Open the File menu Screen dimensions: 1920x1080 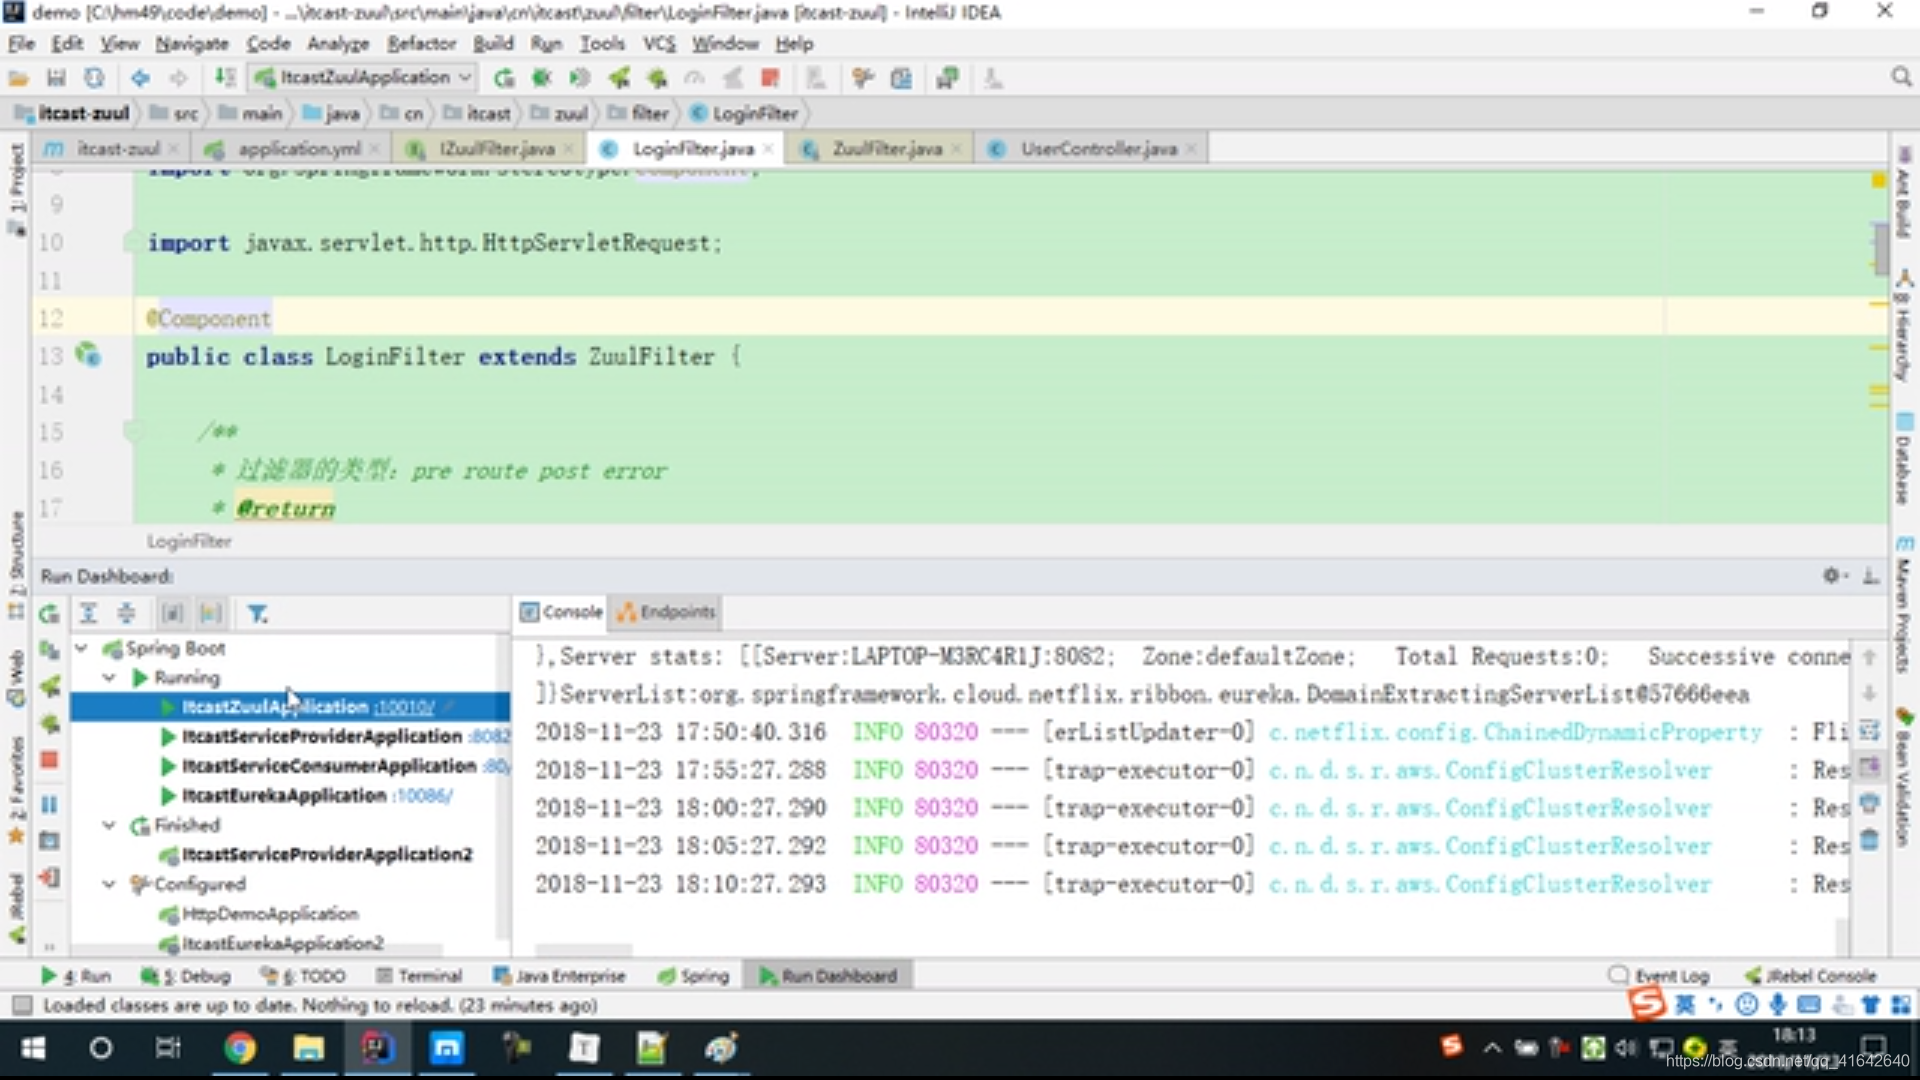(x=21, y=43)
